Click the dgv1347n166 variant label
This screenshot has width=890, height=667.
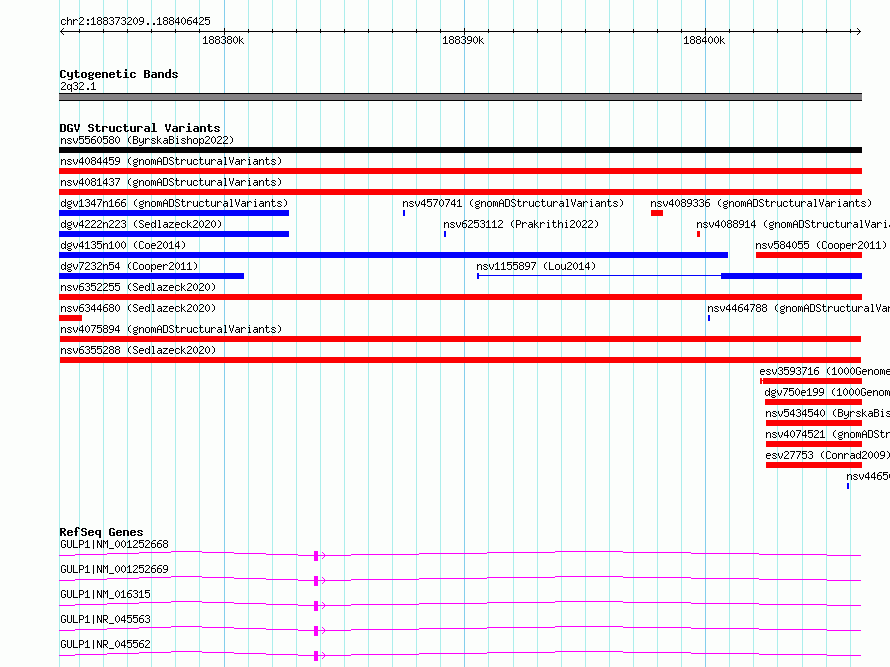(x=174, y=203)
